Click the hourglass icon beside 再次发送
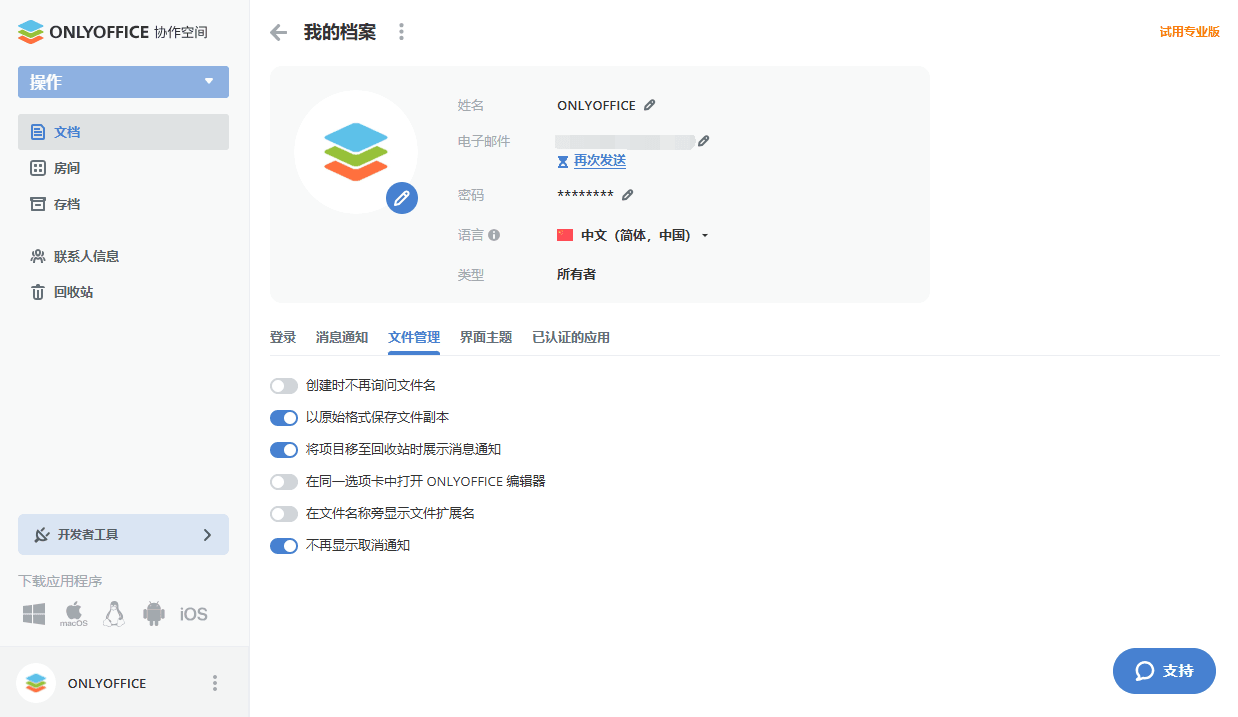 [563, 161]
